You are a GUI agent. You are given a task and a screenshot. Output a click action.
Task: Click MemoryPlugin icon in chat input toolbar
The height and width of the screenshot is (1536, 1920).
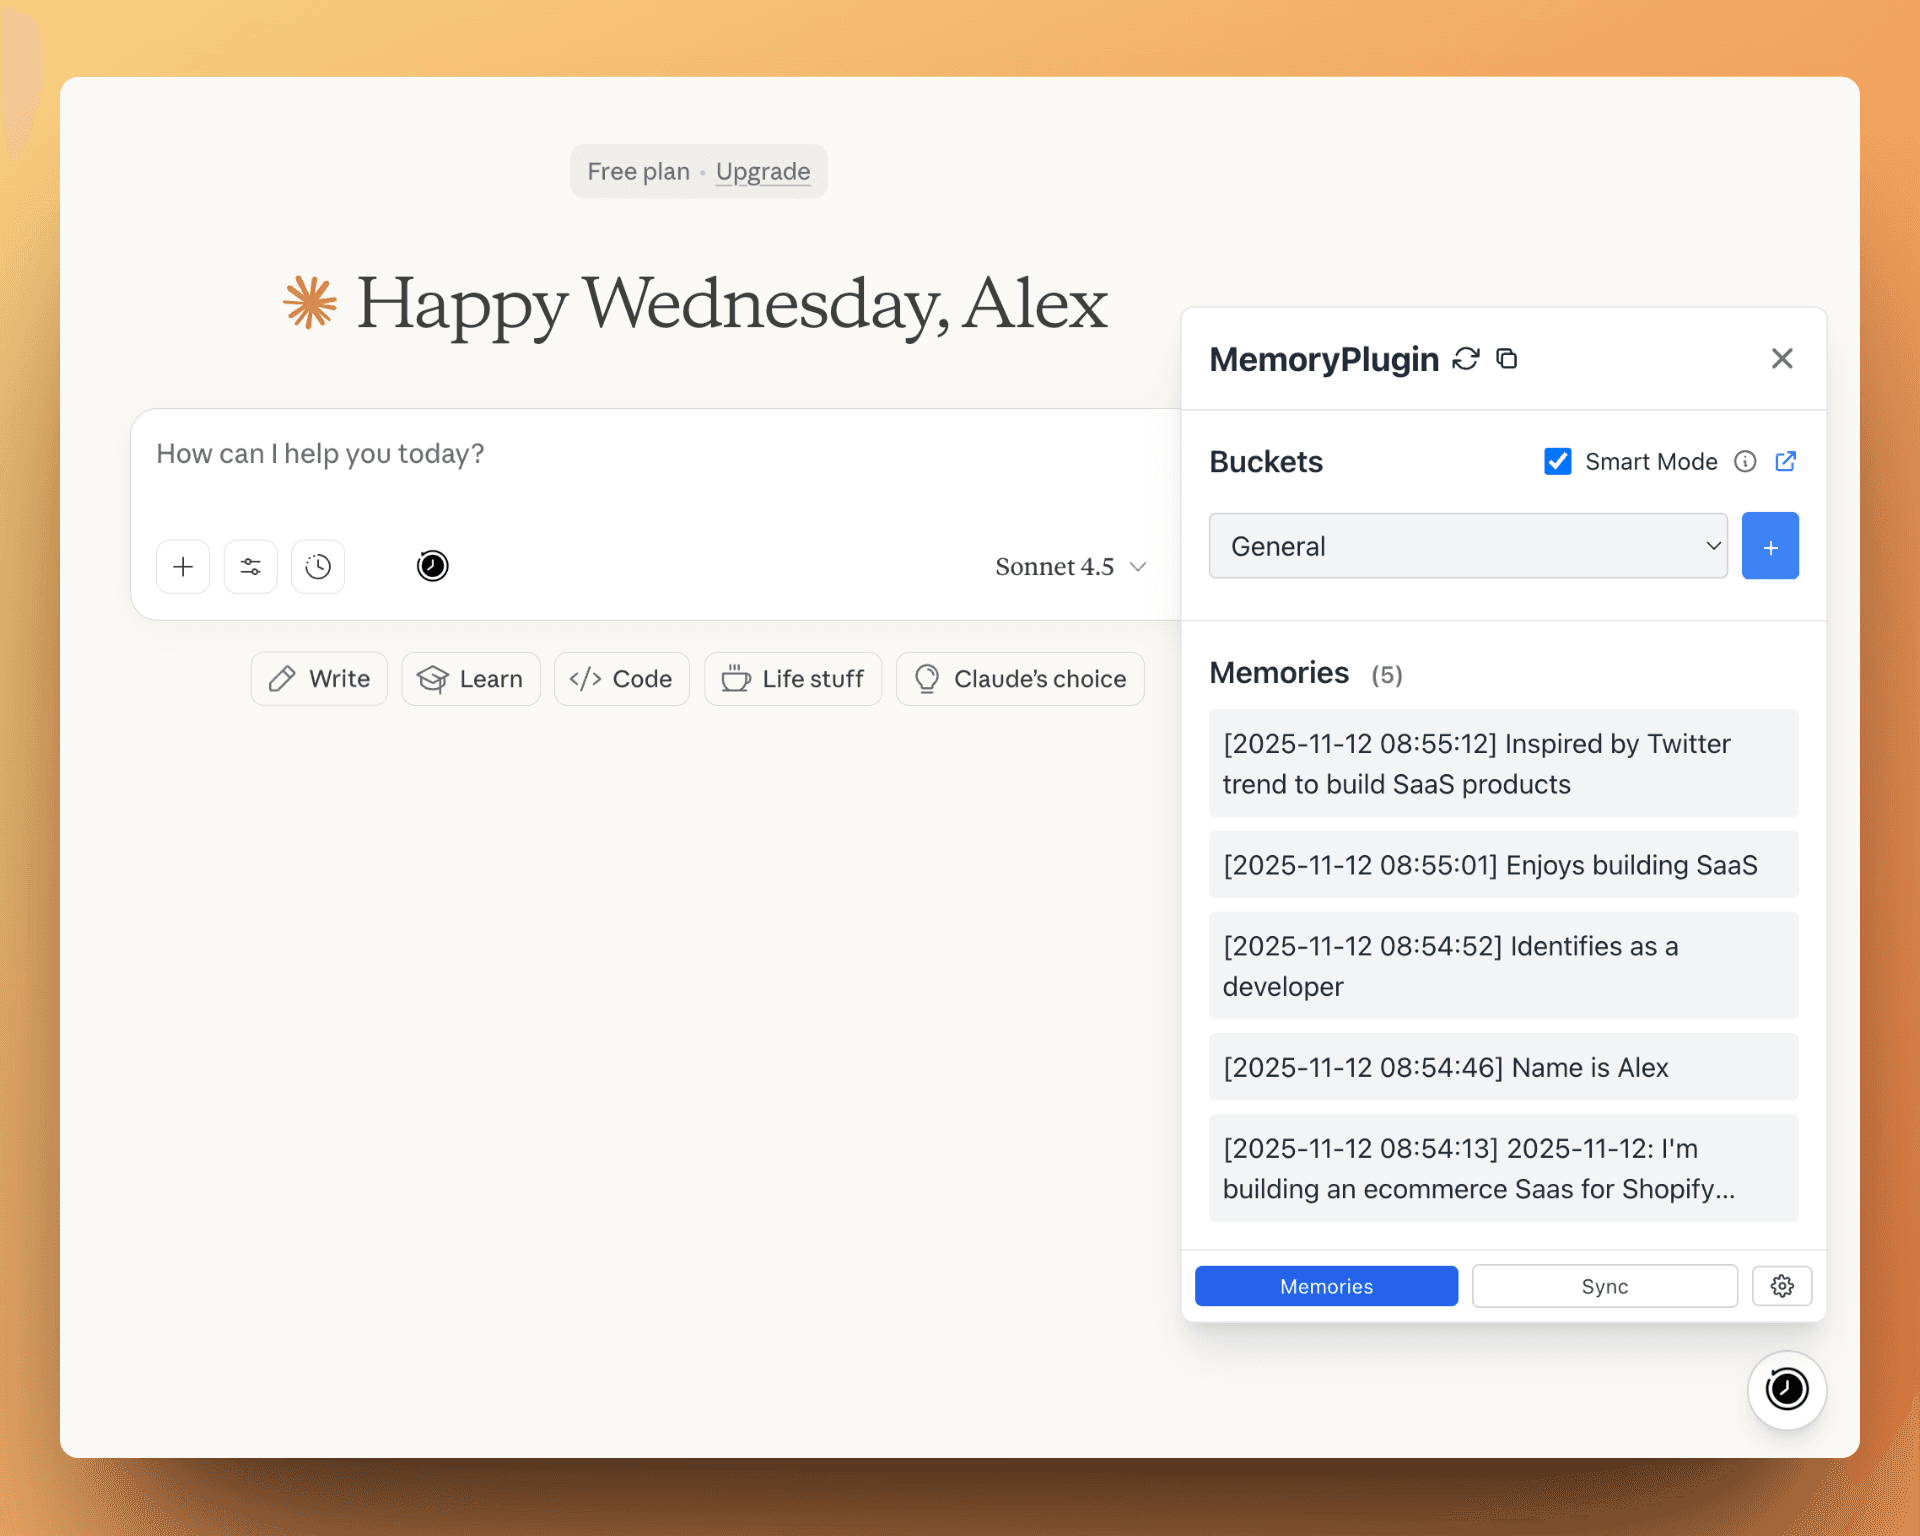(432, 566)
